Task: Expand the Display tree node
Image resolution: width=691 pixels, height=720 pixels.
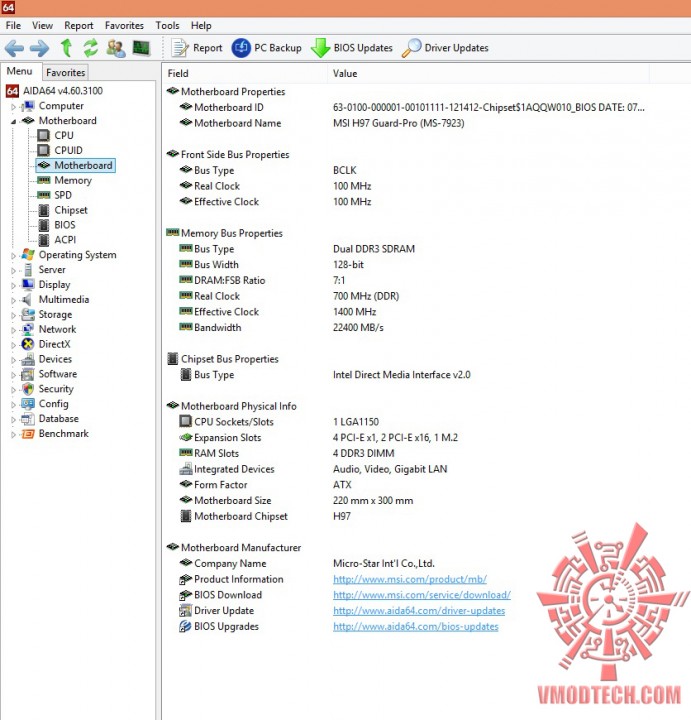Action: (13, 286)
